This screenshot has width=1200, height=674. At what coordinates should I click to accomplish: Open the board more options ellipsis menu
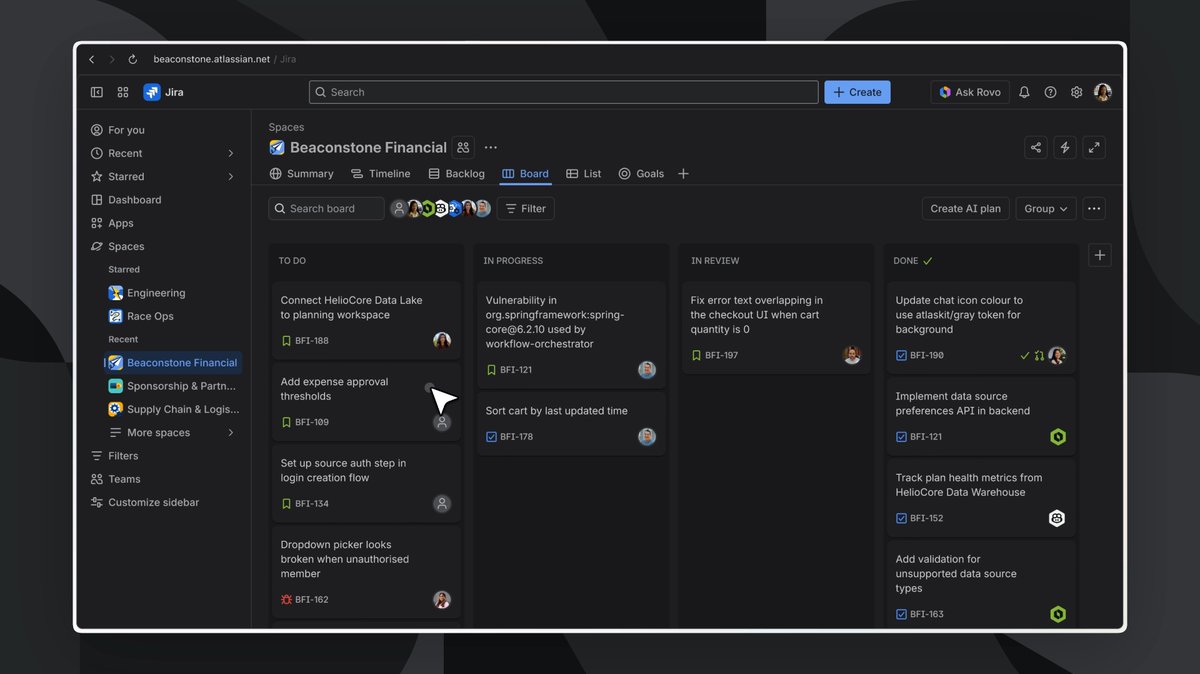(x=1094, y=209)
